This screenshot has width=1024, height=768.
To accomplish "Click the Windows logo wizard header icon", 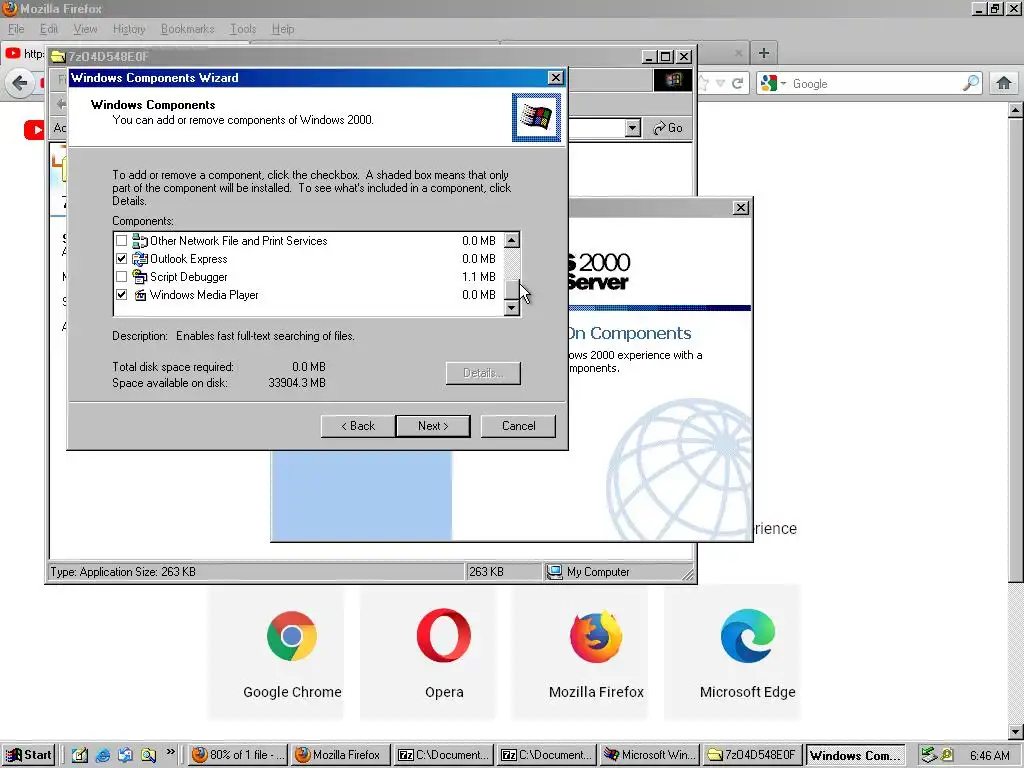I will [536, 118].
